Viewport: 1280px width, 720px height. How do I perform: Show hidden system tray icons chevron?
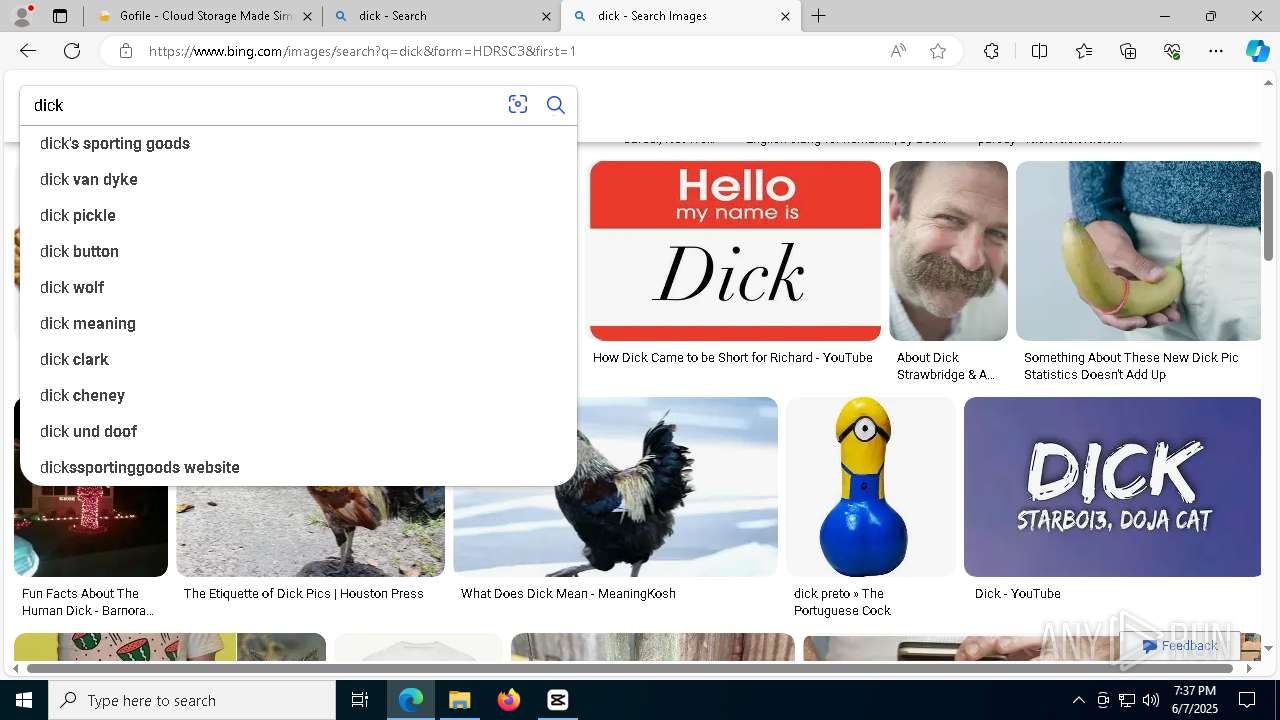(1078, 700)
